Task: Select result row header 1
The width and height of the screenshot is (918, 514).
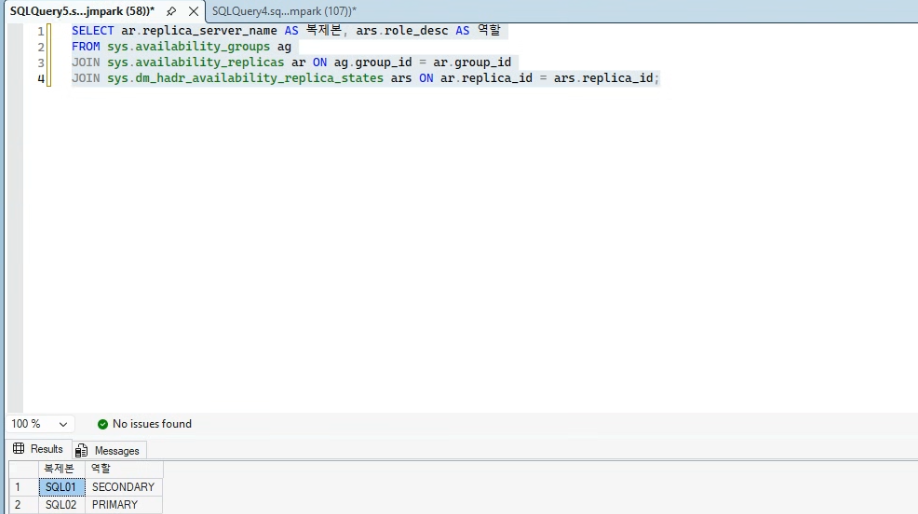Action: click(x=23, y=487)
